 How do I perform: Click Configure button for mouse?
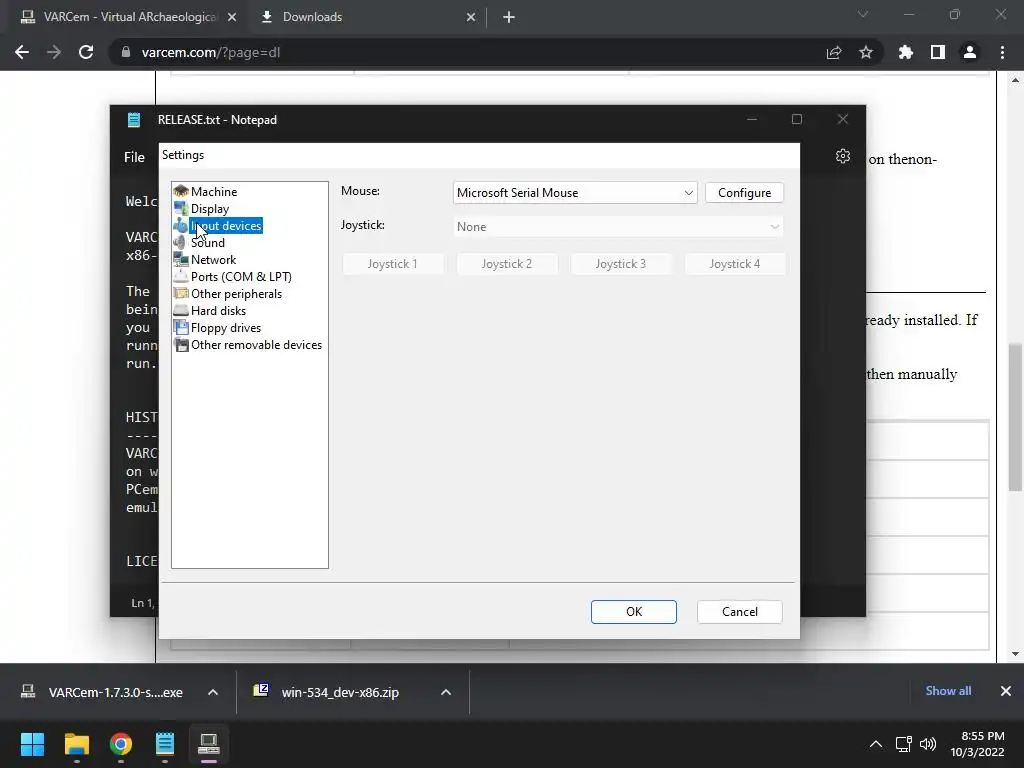(x=744, y=193)
